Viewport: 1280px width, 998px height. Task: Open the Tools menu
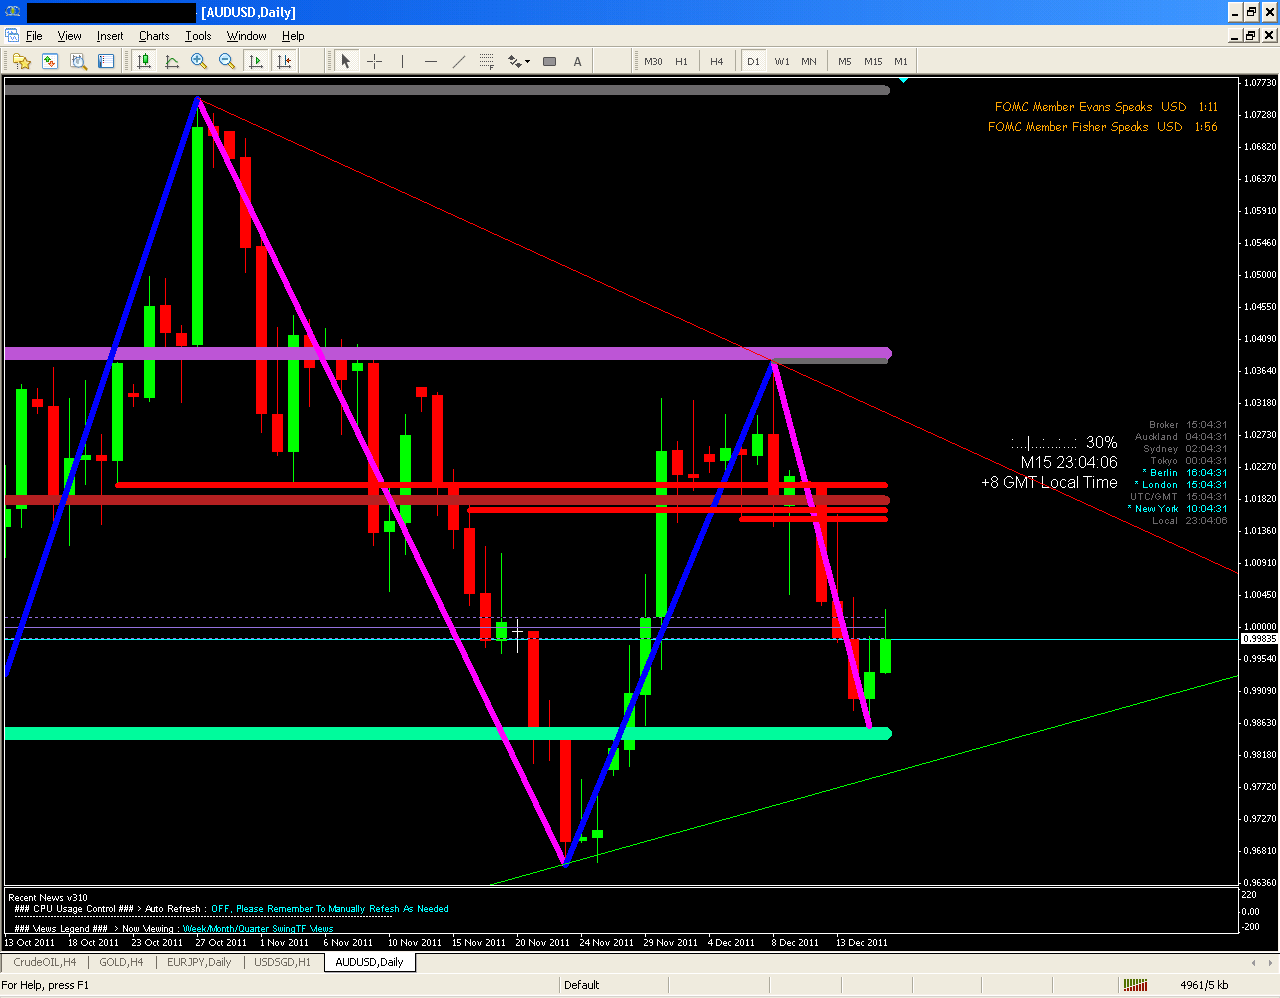(198, 35)
